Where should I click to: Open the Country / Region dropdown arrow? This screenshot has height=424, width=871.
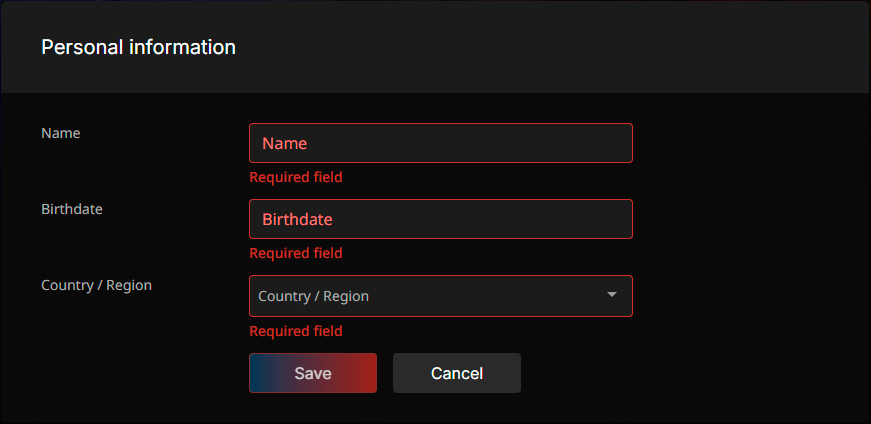pyautogui.click(x=612, y=295)
